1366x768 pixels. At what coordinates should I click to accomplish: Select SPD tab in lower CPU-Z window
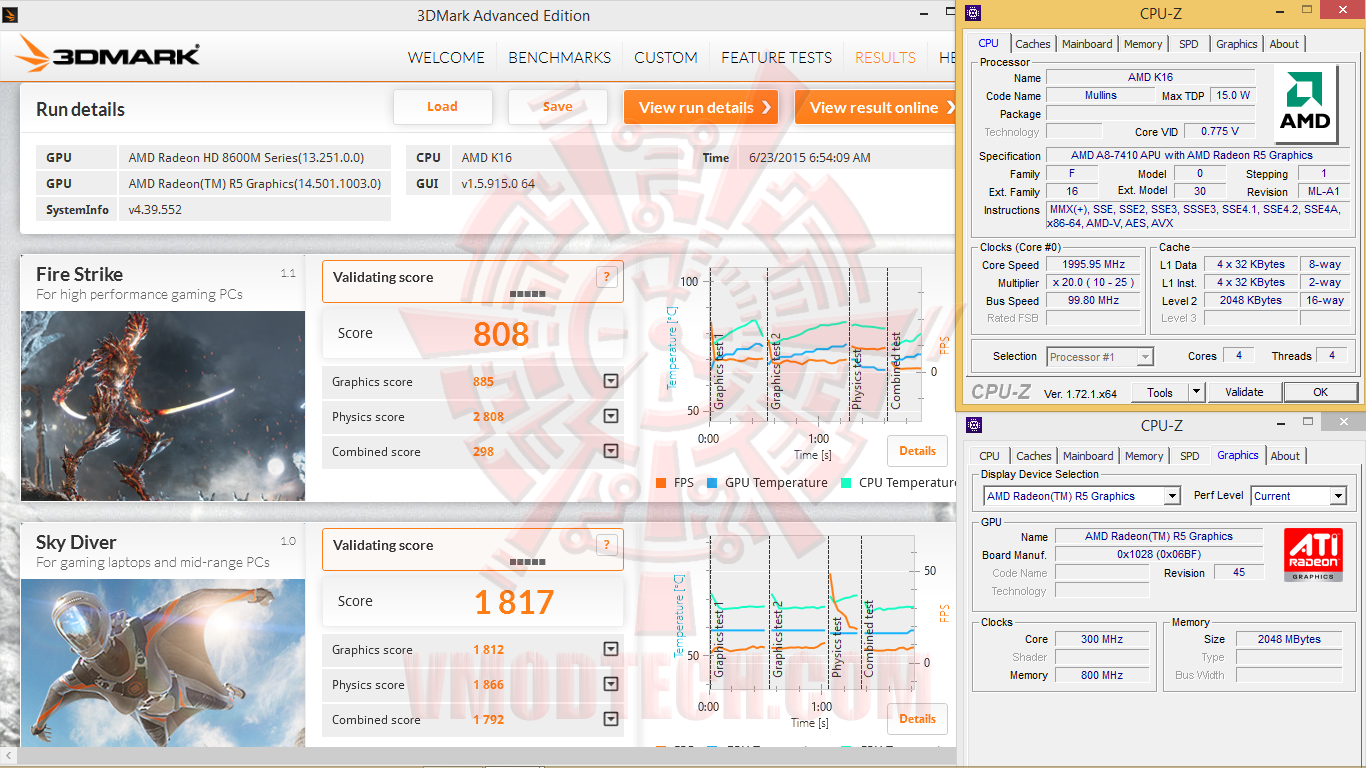[x=1190, y=456]
